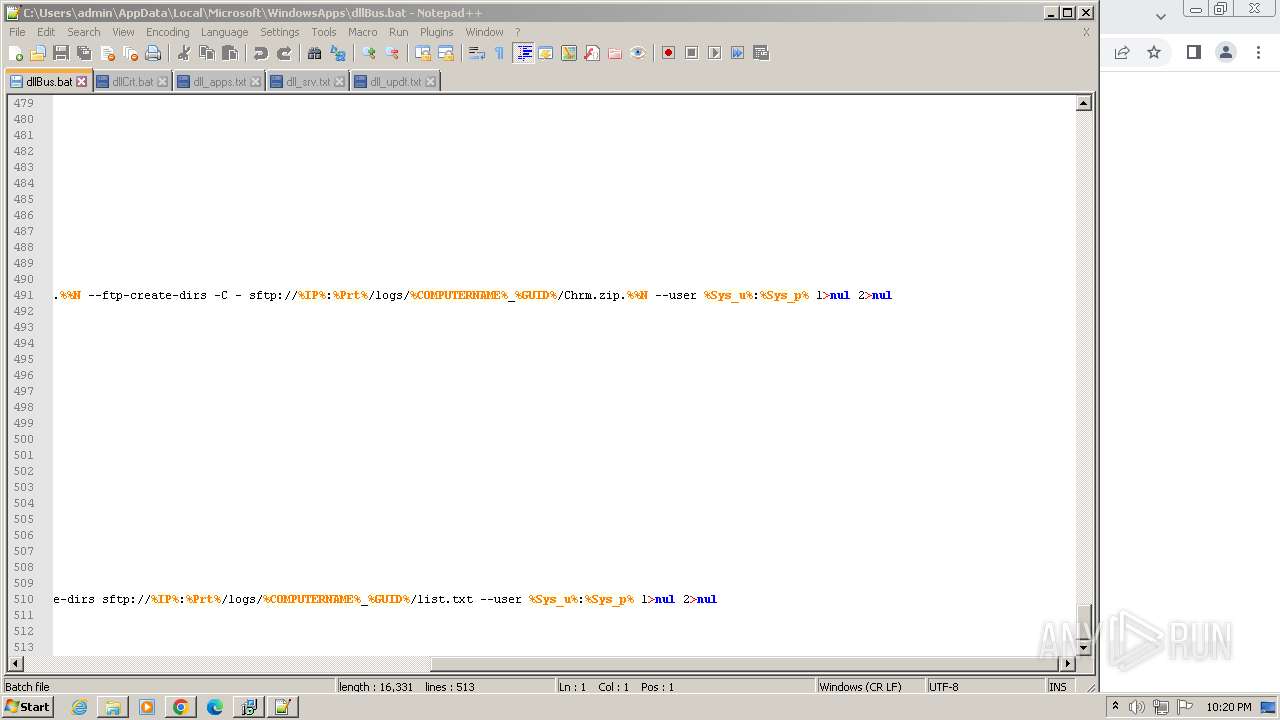Click the volume speaker tray icon

click(x=1137, y=707)
